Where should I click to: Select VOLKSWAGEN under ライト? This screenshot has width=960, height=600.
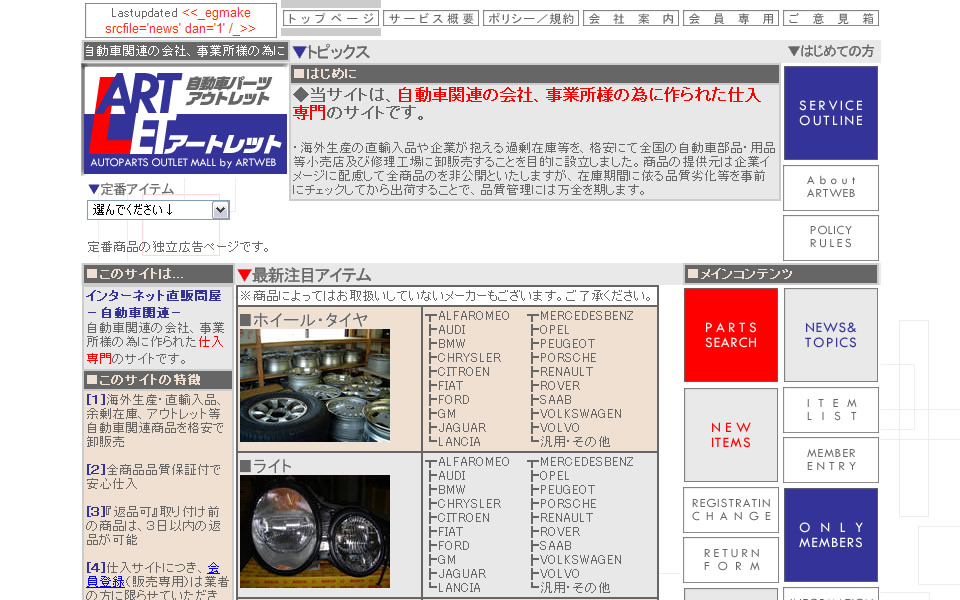point(580,561)
